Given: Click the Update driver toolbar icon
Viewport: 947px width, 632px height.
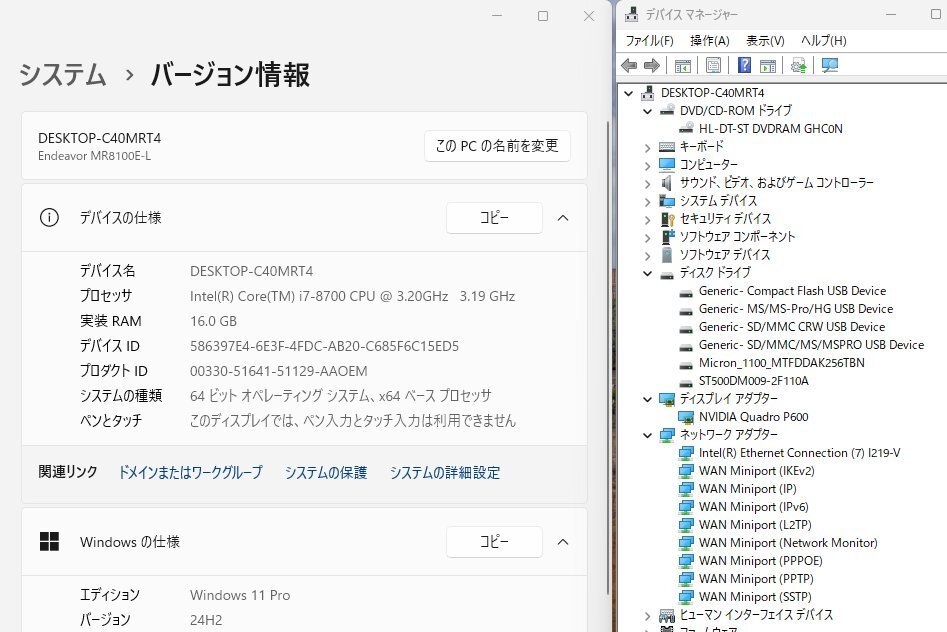Looking at the screenshot, I should [798, 66].
